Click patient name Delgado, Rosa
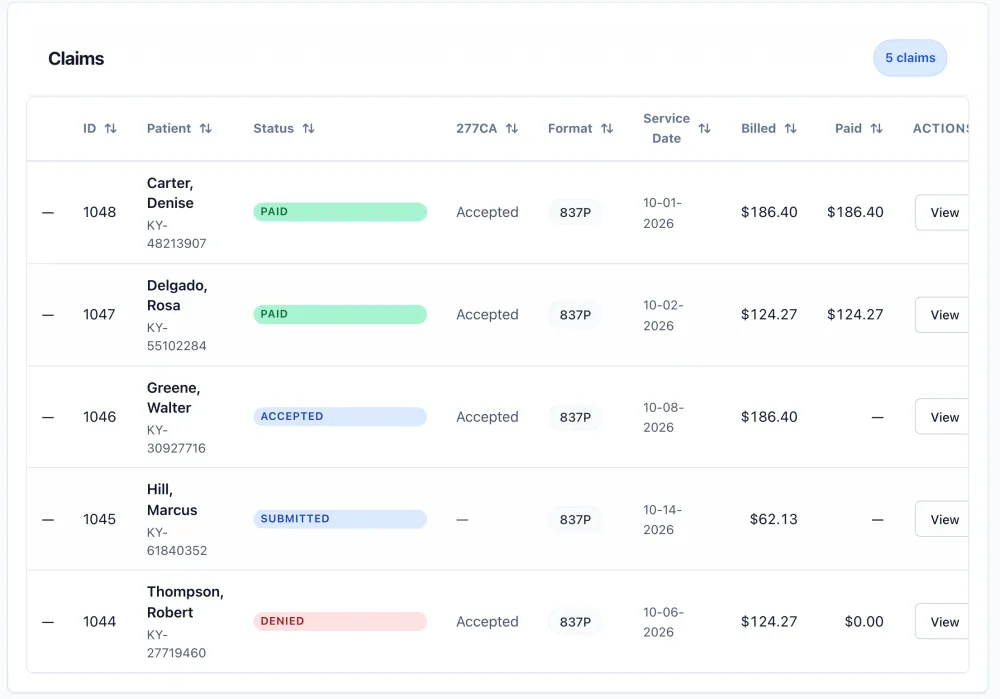The image size is (1000, 699). [x=177, y=295]
